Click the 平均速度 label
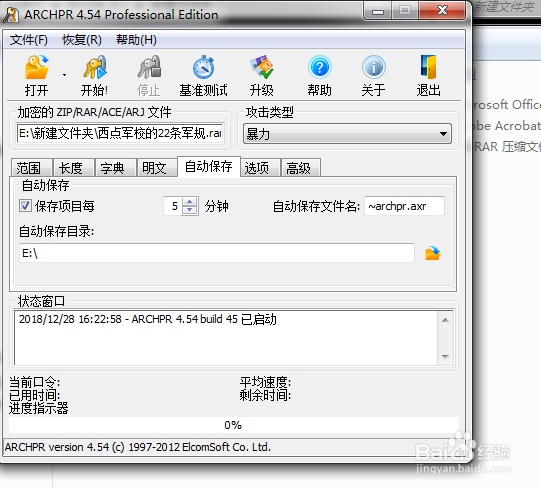Image resolution: width=541 pixels, height=488 pixels. pos(265,382)
